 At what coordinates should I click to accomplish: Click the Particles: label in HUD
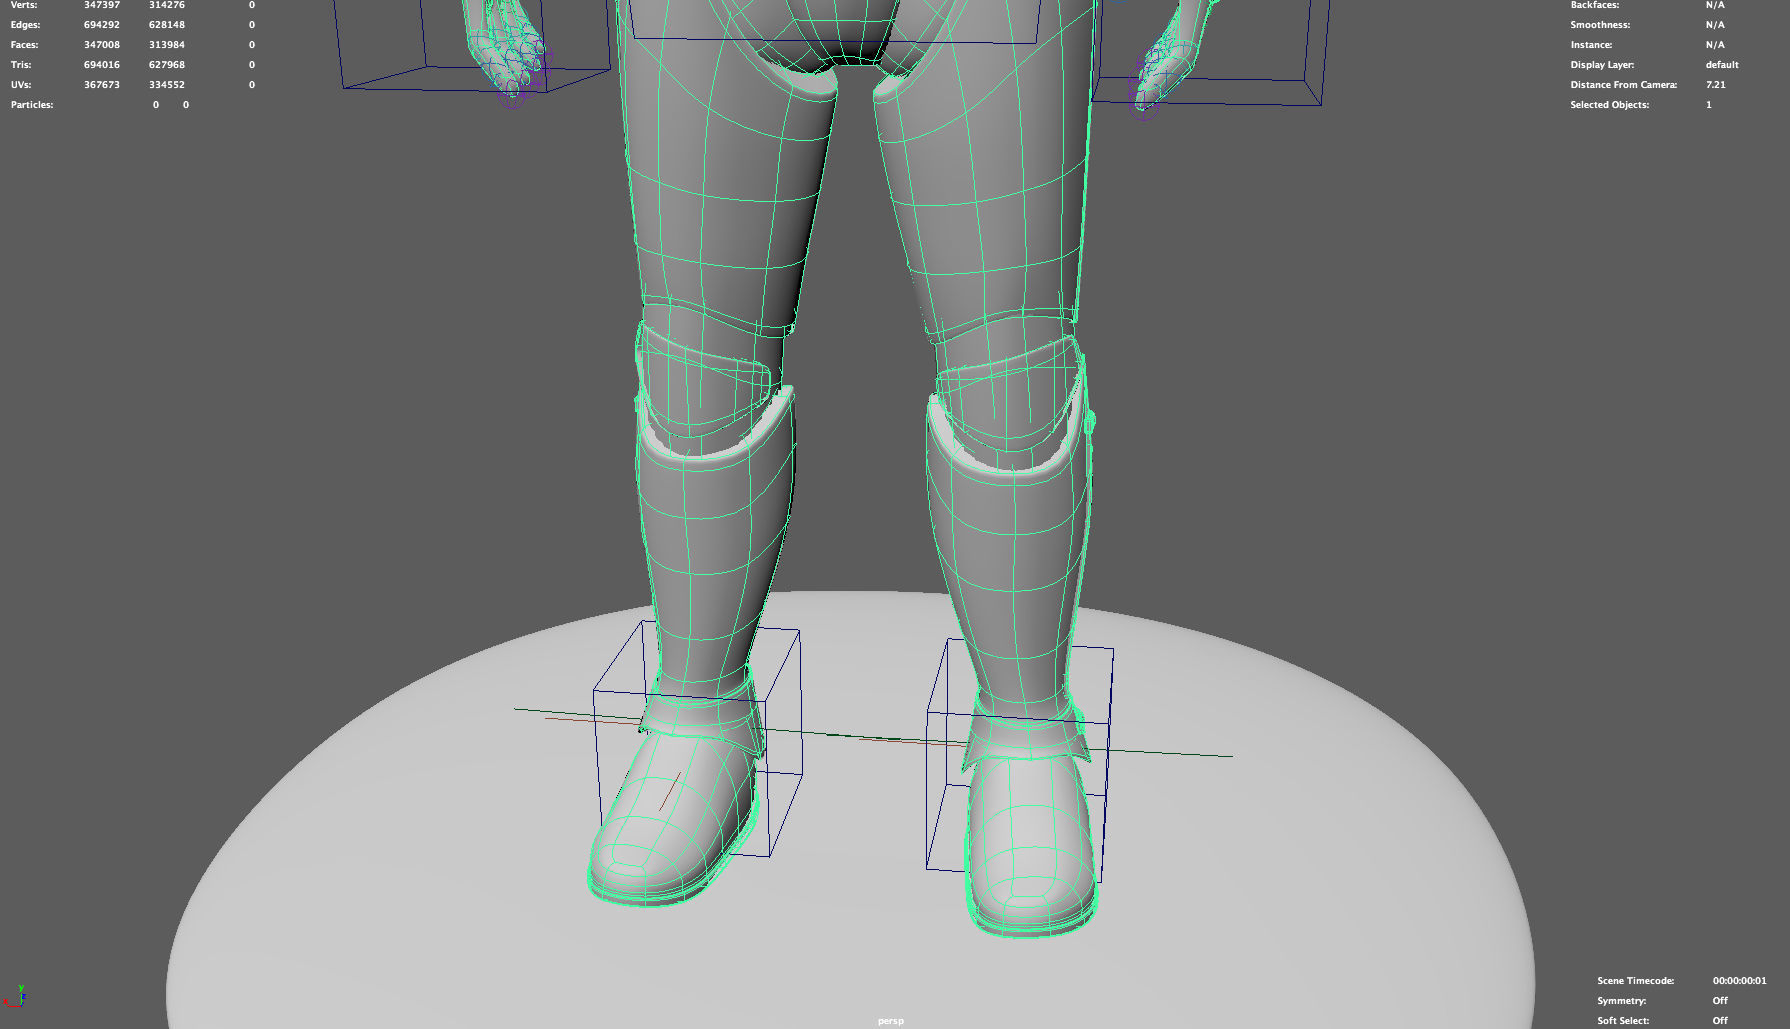point(32,105)
